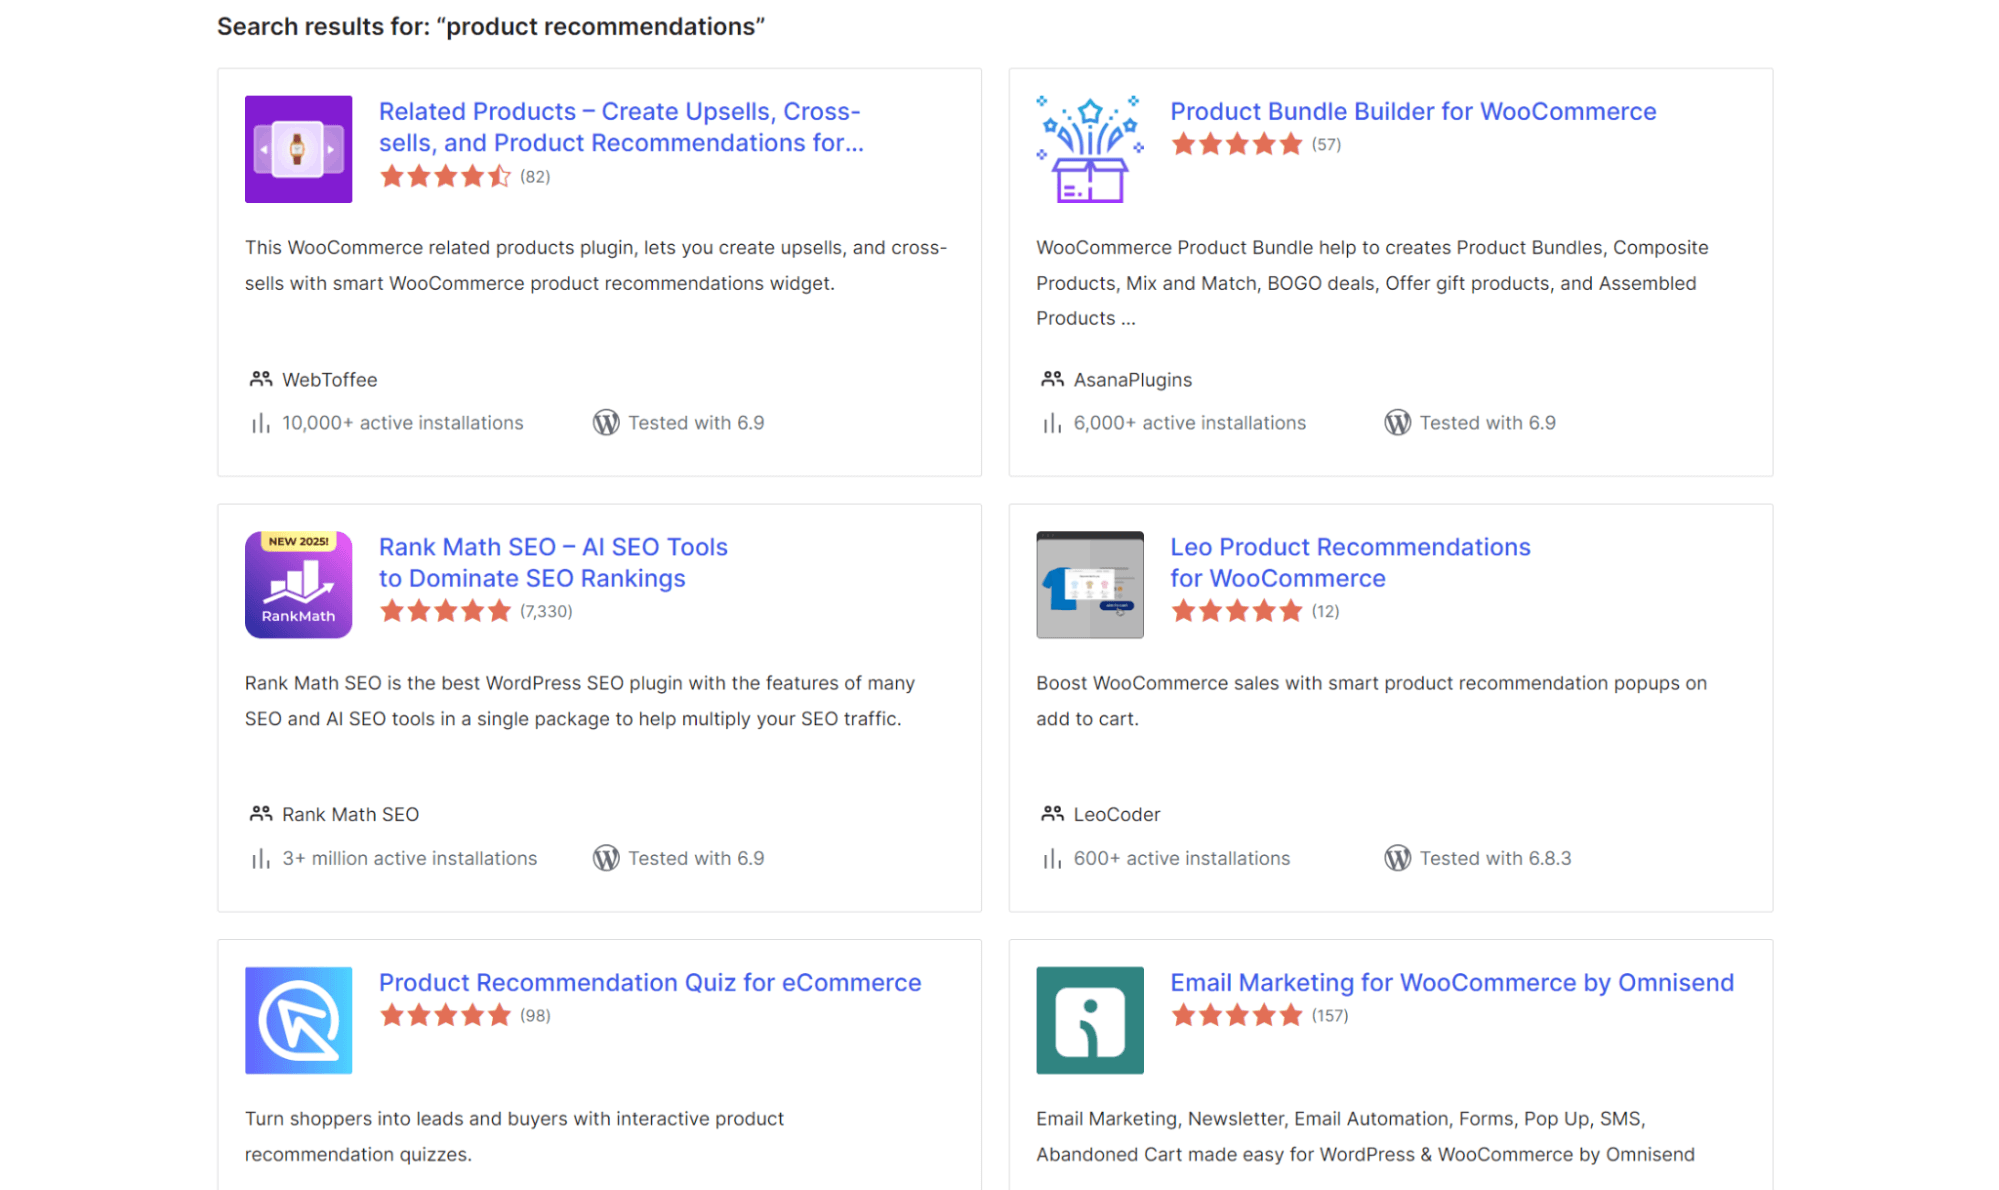
Task: Open the Email Marketing for WooCommerce by Omnisend link
Action: pos(1452,982)
